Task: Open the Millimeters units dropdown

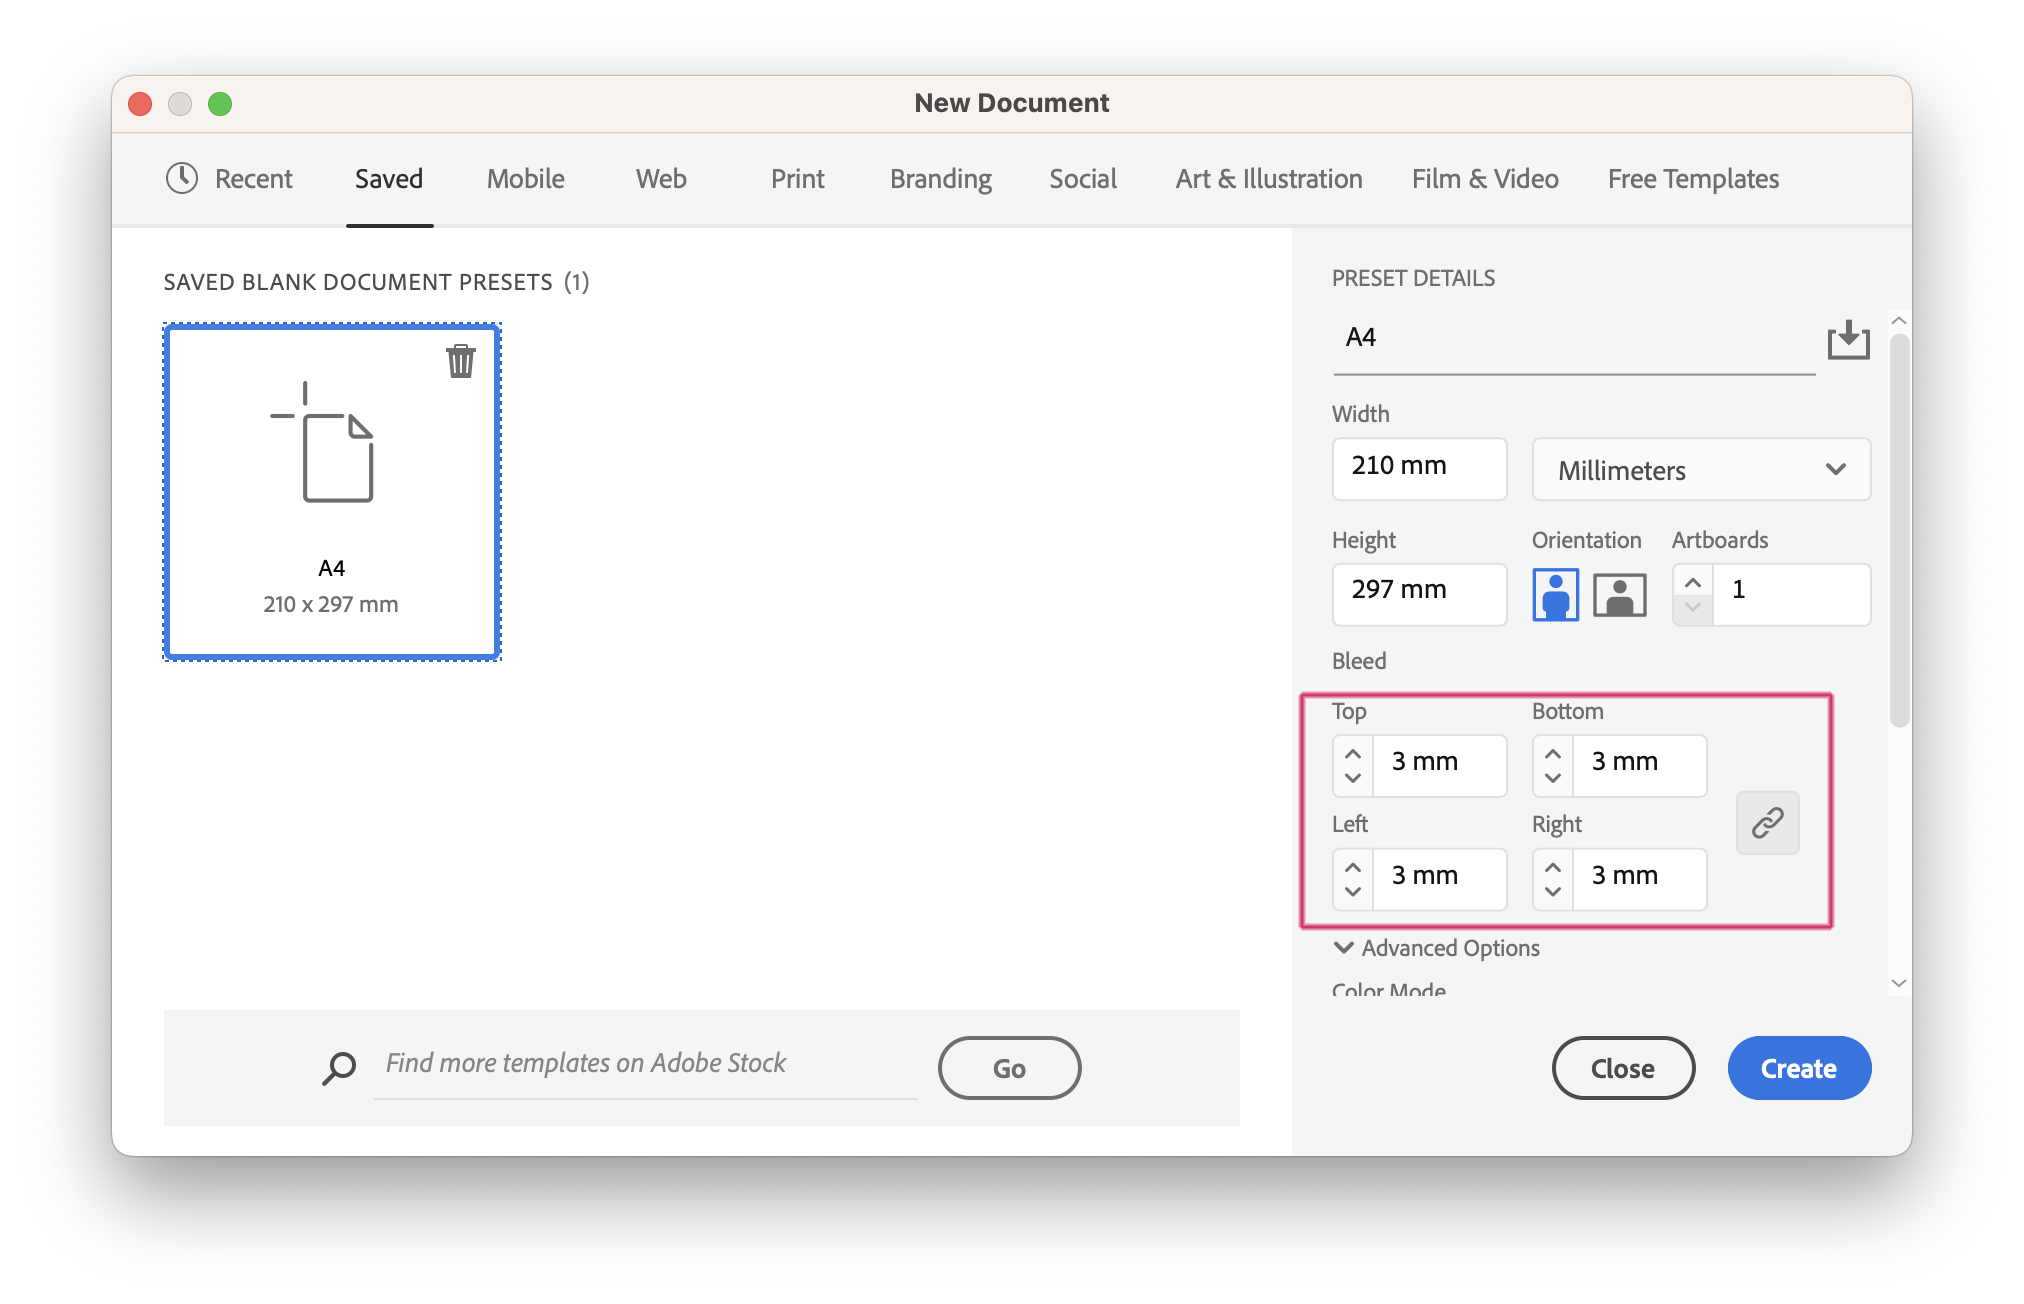Action: click(1700, 470)
